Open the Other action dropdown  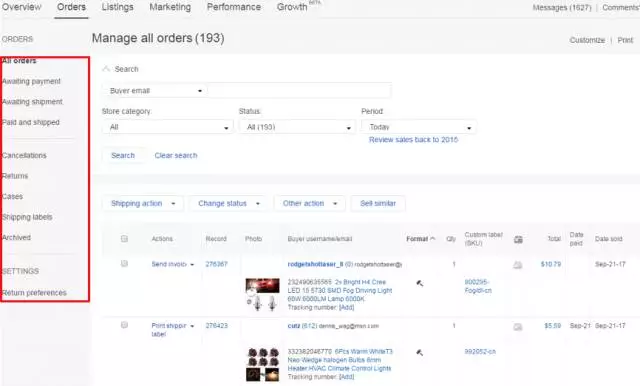click(310, 203)
